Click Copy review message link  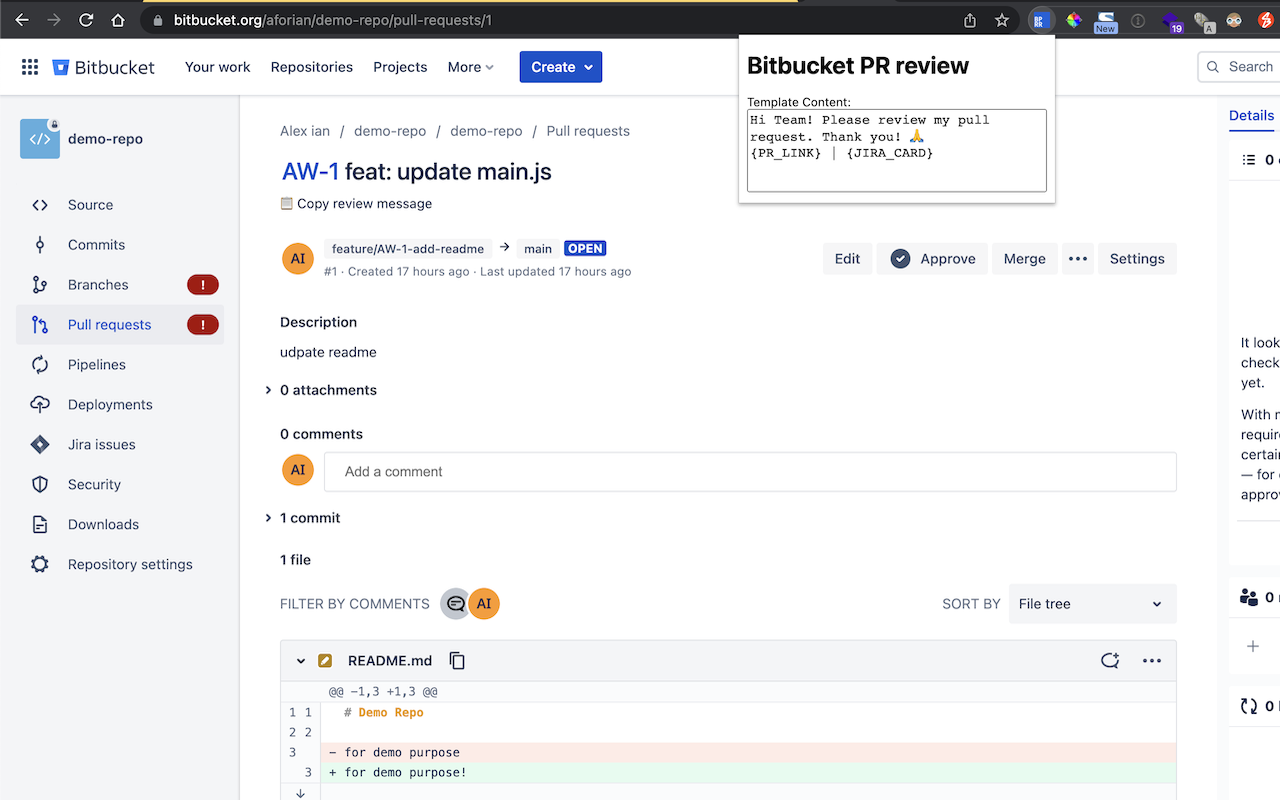point(357,204)
